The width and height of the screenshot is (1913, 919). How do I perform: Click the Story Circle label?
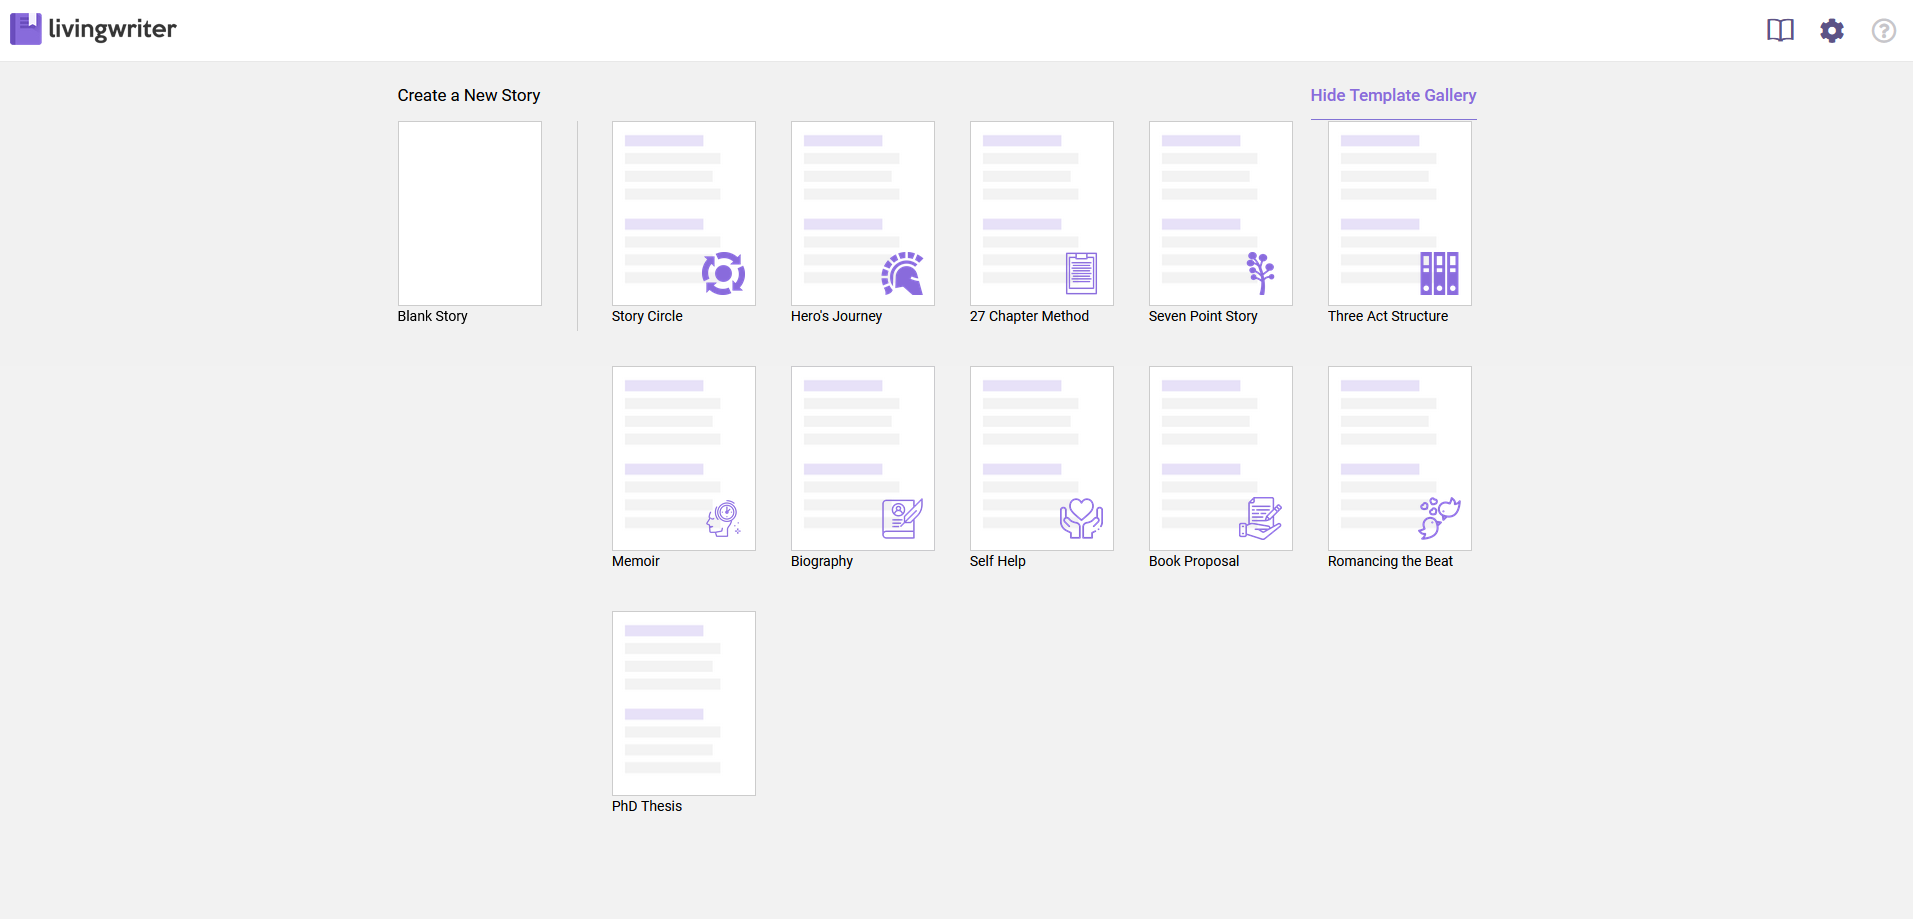(647, 316)
